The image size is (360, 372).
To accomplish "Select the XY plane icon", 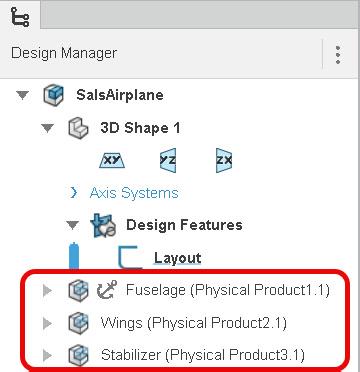I will click(112, 160).
